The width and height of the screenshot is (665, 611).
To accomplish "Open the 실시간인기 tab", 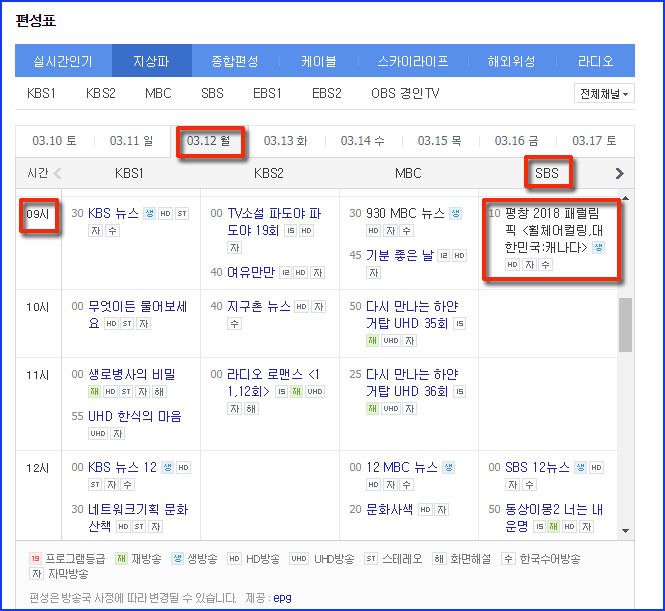I will (63, 61).
